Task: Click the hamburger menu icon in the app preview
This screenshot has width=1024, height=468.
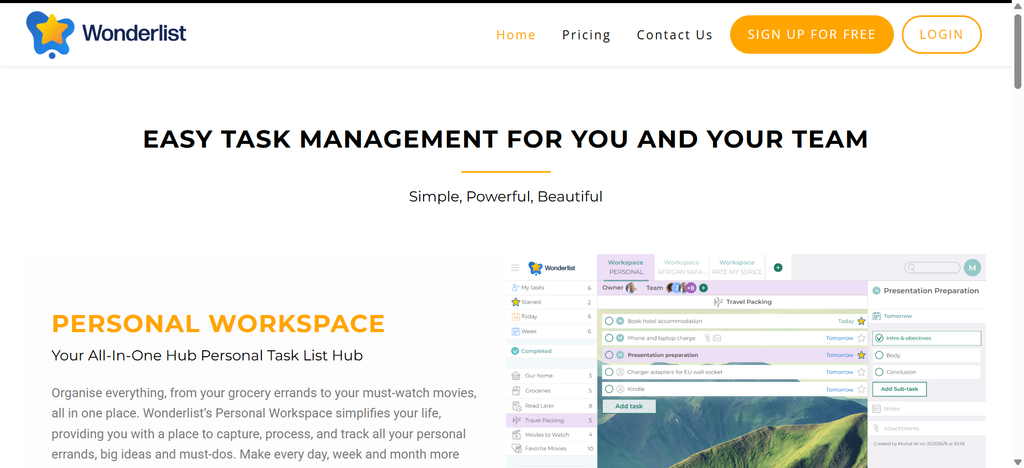Action: (515, 268)
